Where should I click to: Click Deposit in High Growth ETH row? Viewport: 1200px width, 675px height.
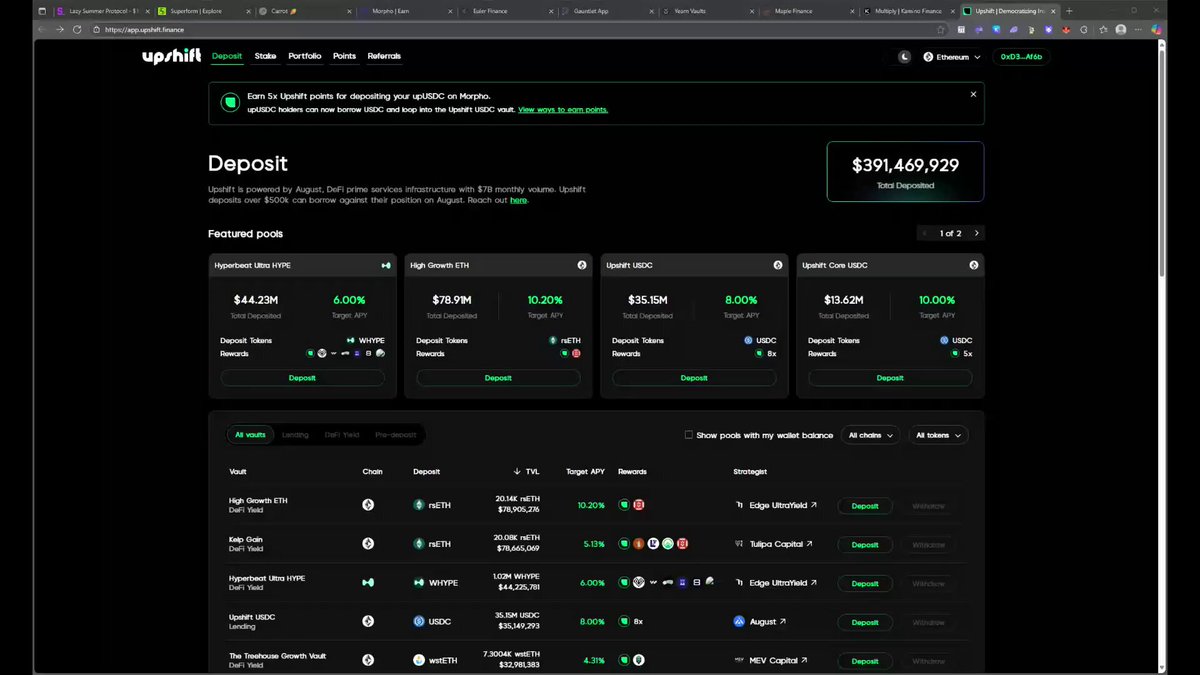[865, 506]
